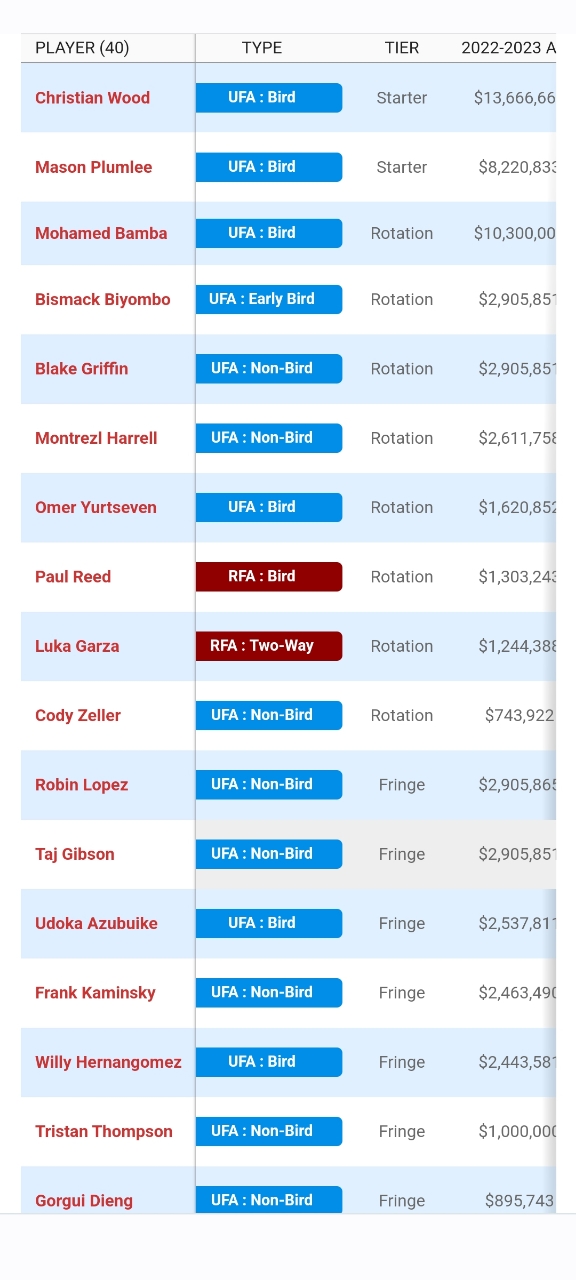
Task: Open Taj Gibson's highlighted row link
Action: point(75,854)
